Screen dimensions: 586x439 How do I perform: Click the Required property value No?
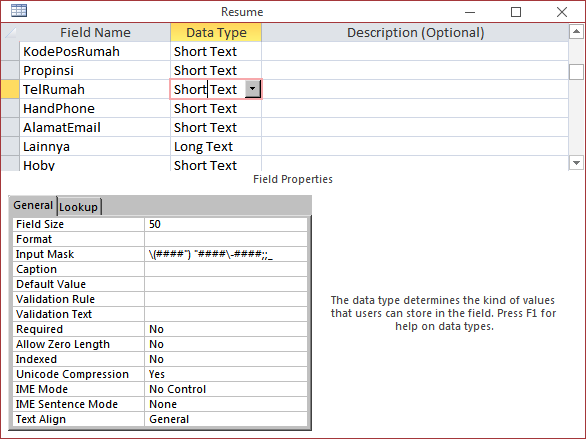[x=226, y=329]
